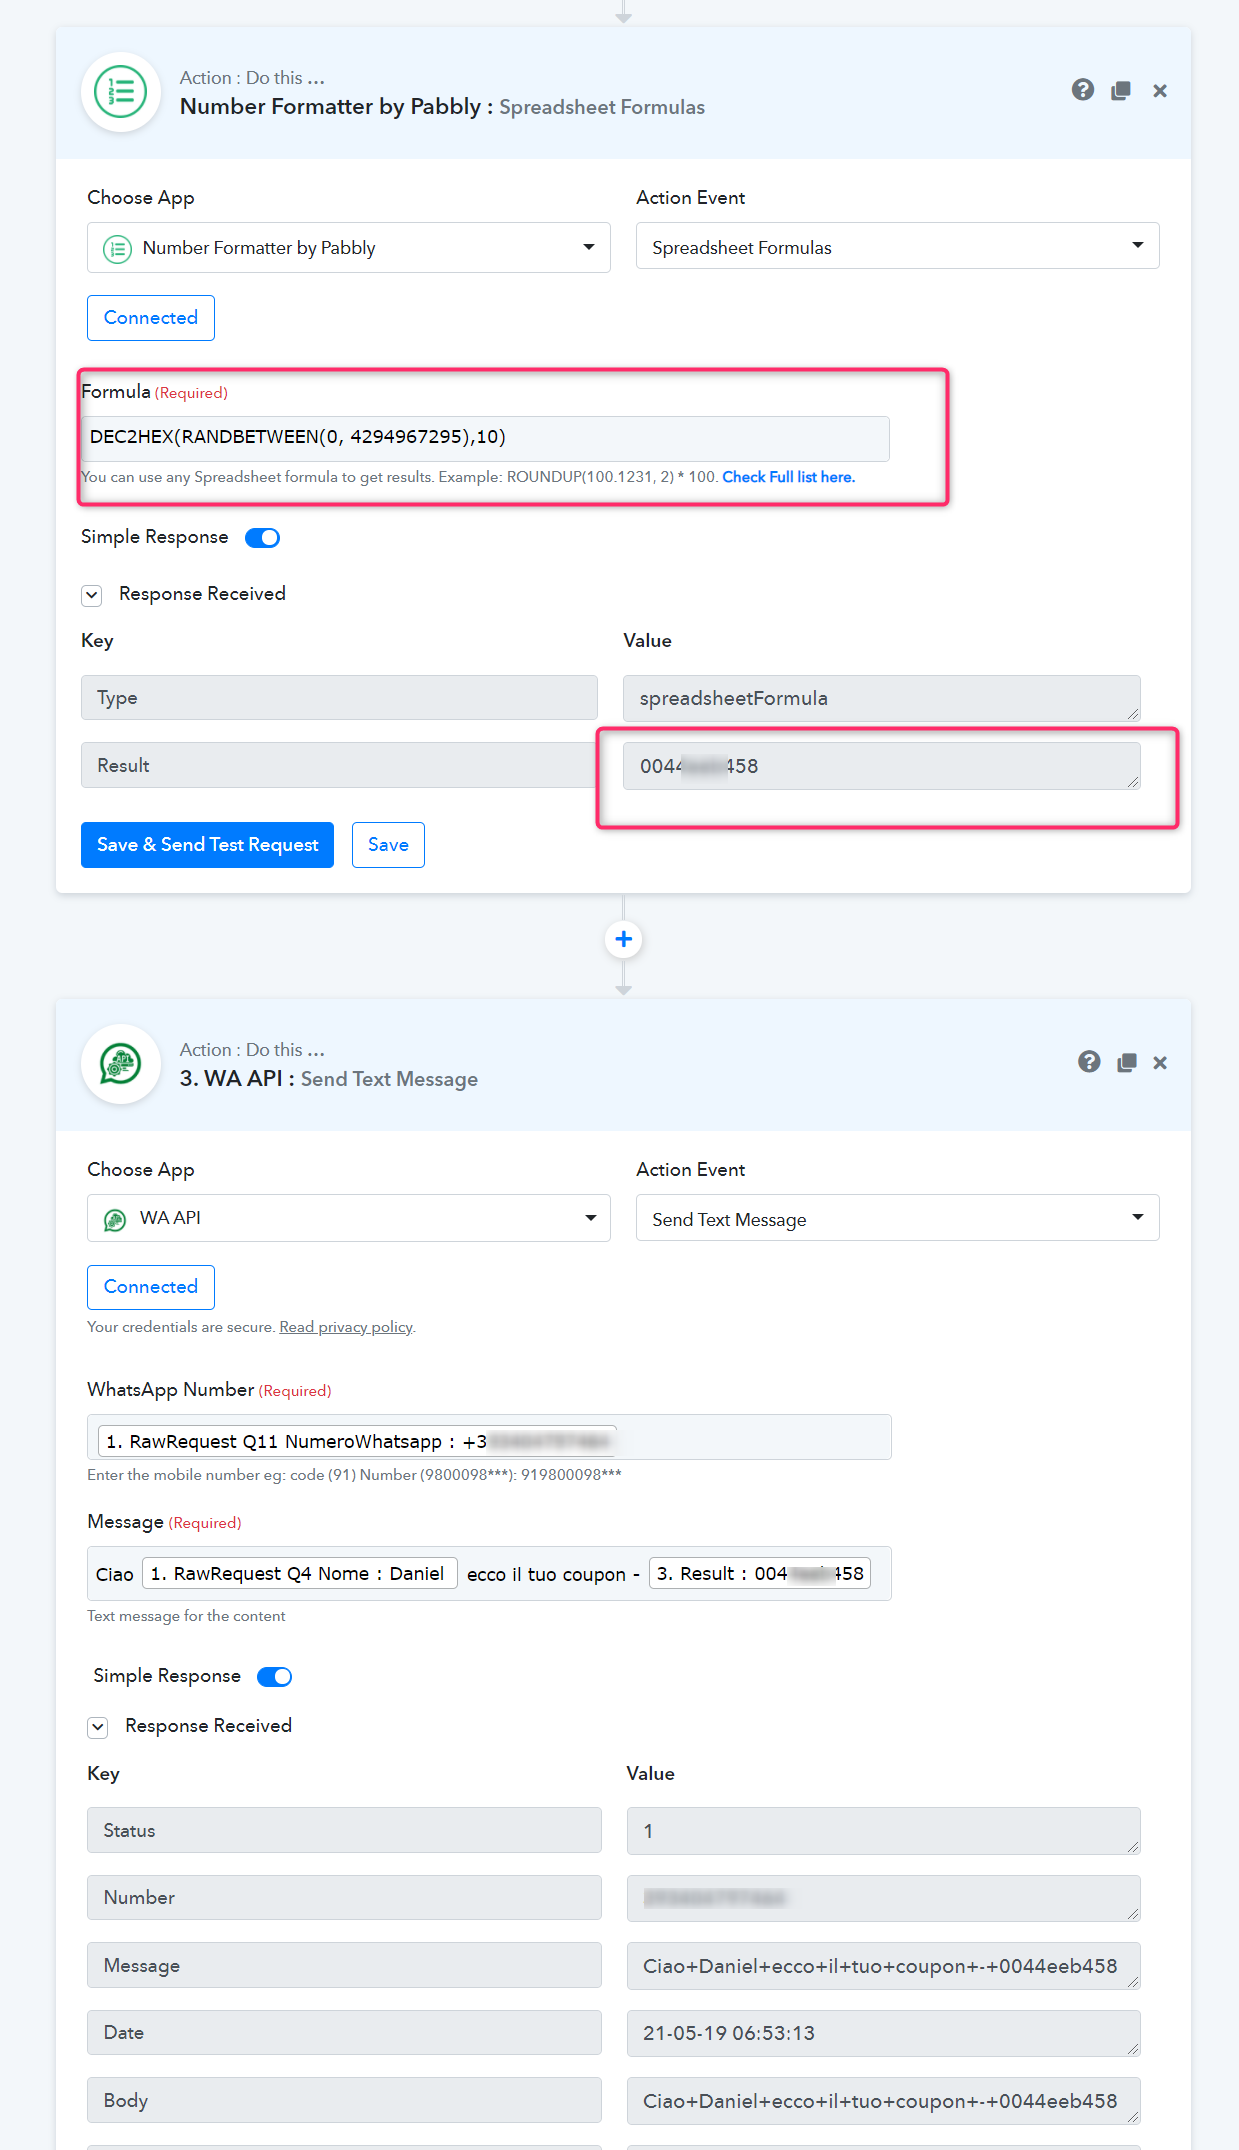The width and height of the screenshot is (1239, 2150).
Task: Select the spreadsheetFormula value field
Action: point(882,698)
